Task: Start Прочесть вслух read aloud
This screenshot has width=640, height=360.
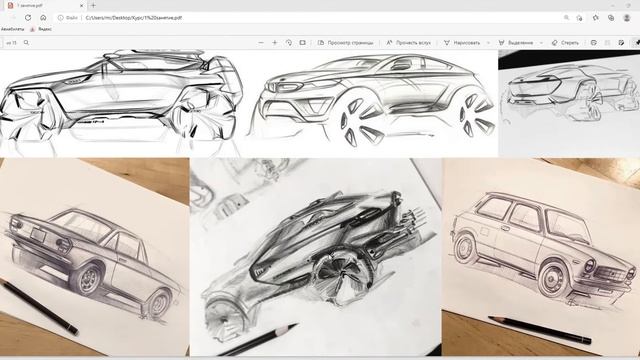Action: click(x=409, y=42)
